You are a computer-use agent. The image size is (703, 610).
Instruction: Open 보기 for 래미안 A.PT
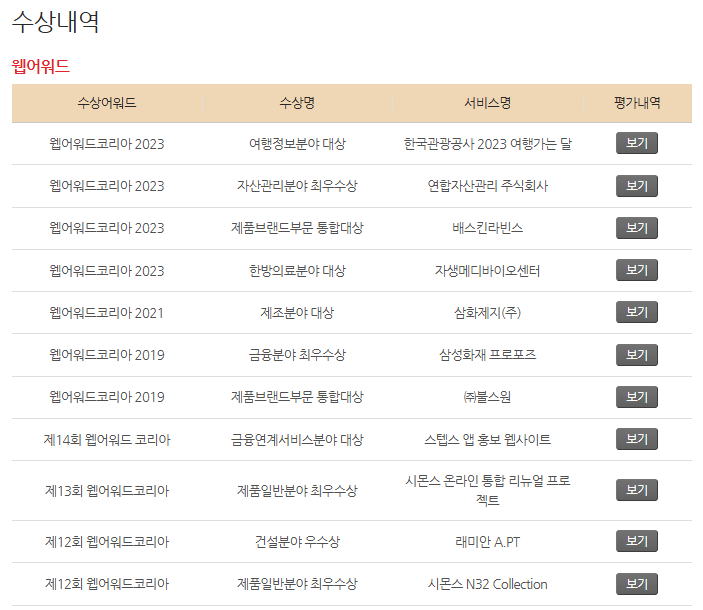tap(637, 541)
